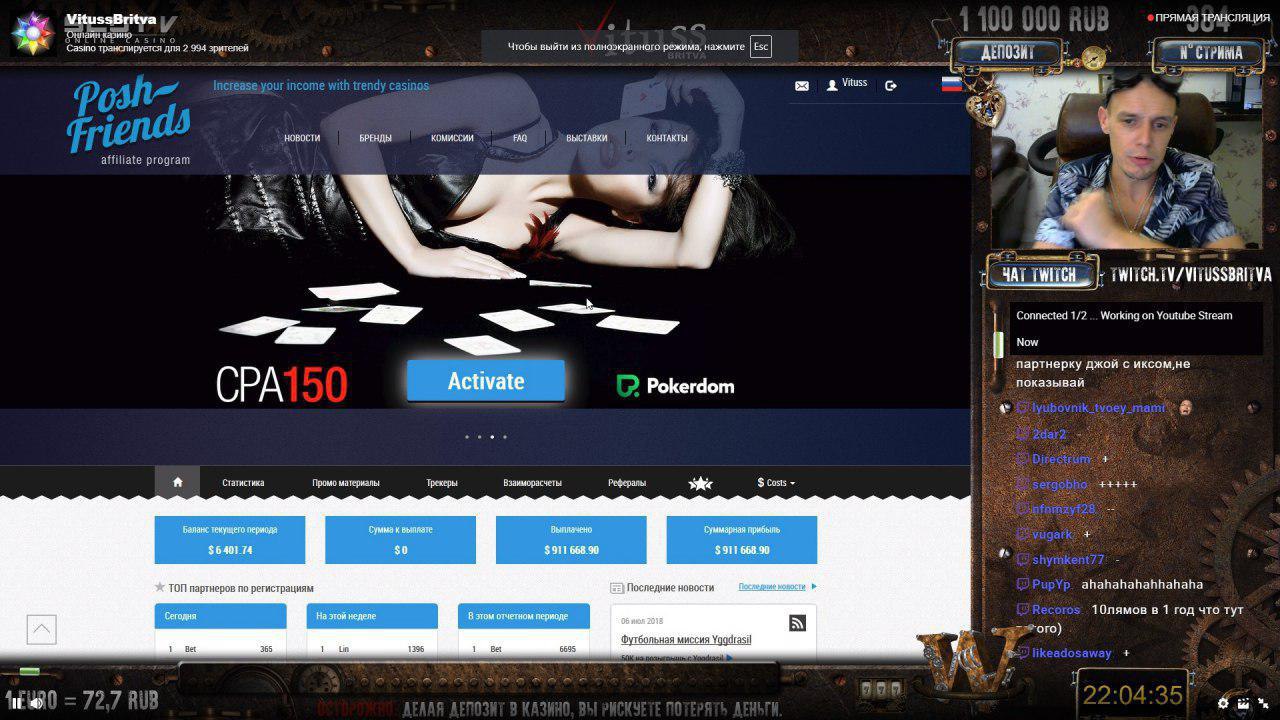The image size is (1280, 720).
Task: Select the В этом отчетном периоде header
Action: pos(524,616)
